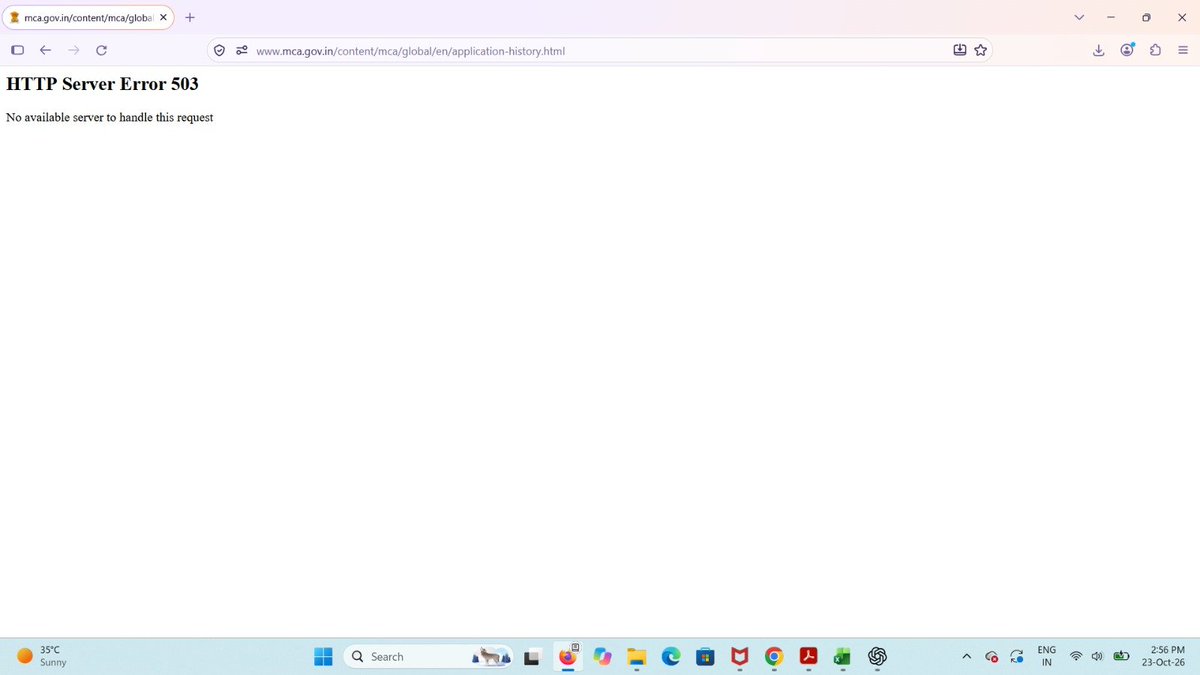
Task: Switch to Firefox in the taskbar
Action: tap(568, 656)
